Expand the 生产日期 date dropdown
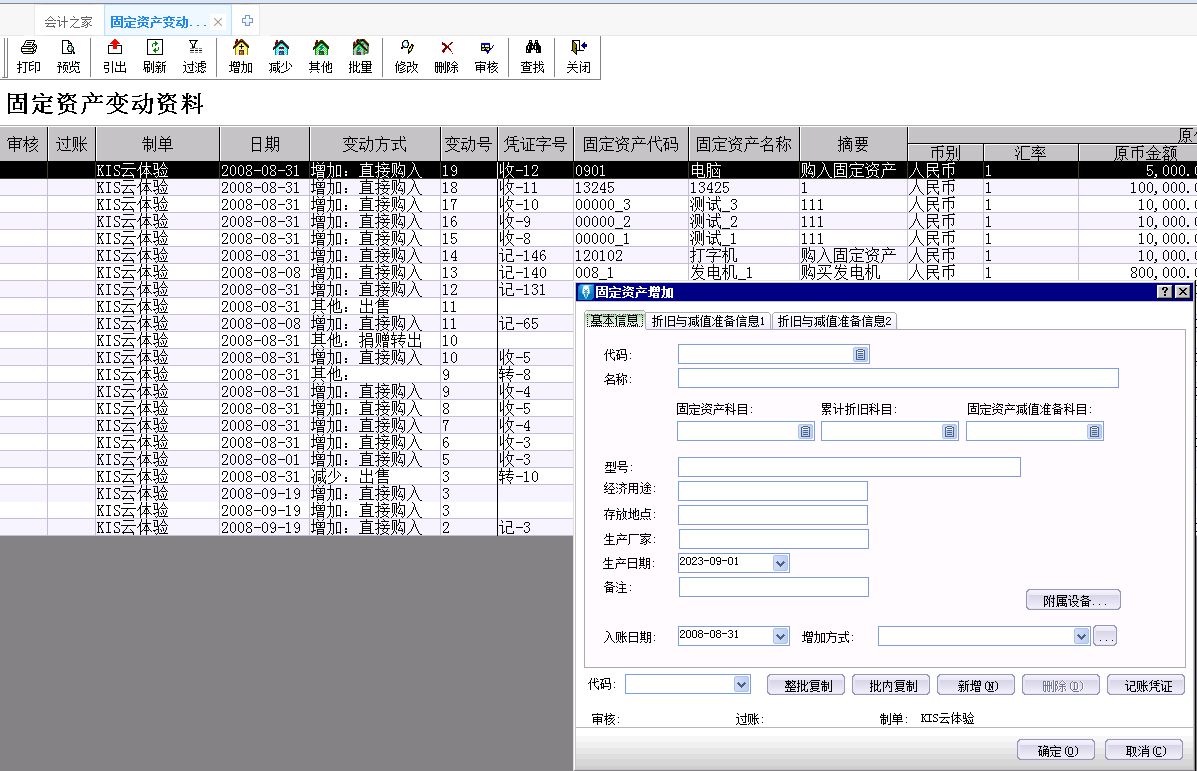The image size is (1197, 771). 779,563
